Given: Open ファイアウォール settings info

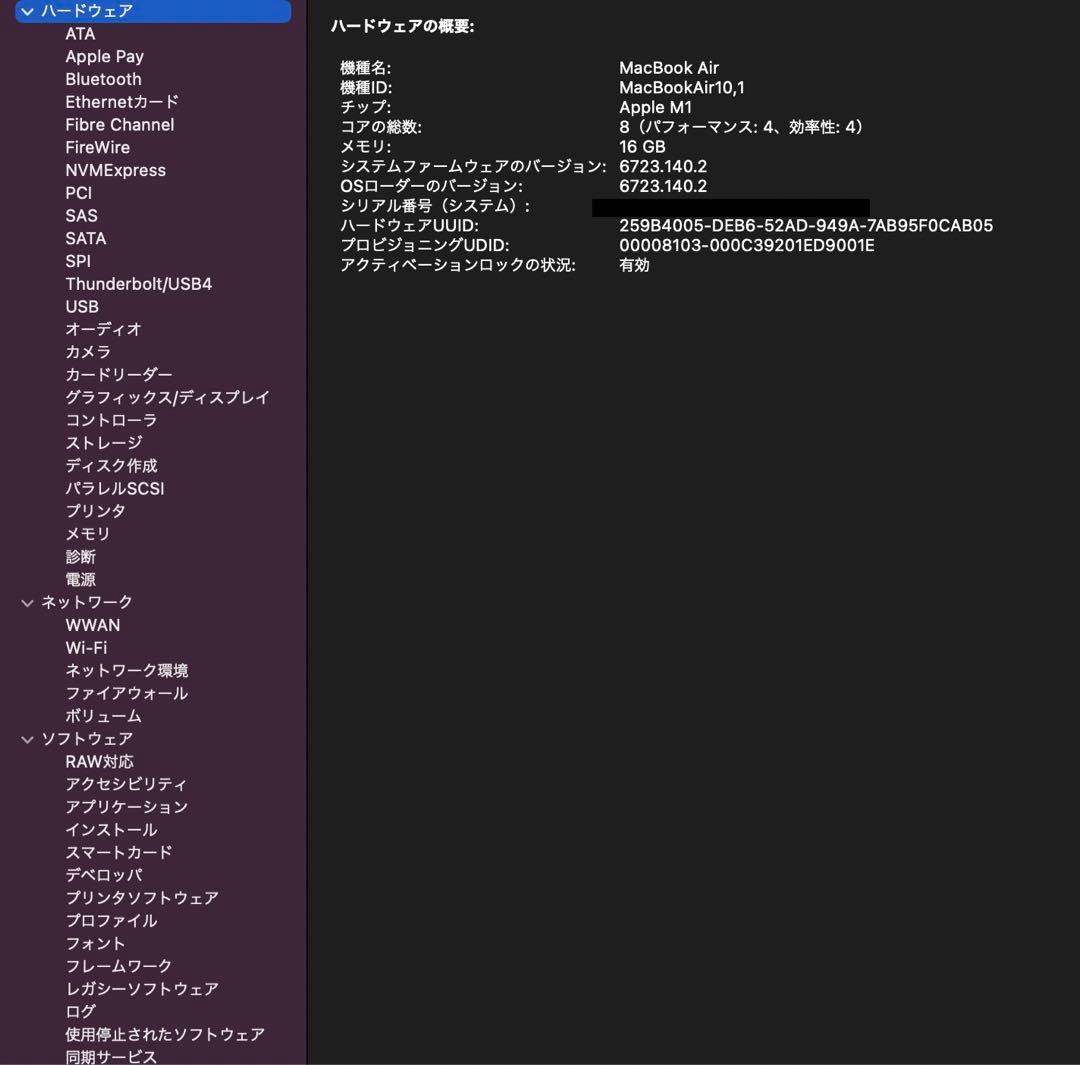Looking at the screenshot, I should coord(126,693).
